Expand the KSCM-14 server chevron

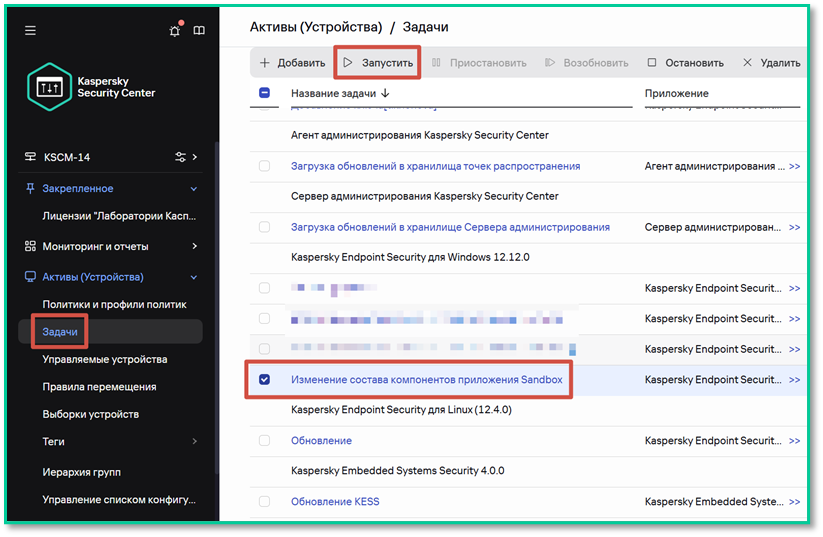click(x=195, y=157)
